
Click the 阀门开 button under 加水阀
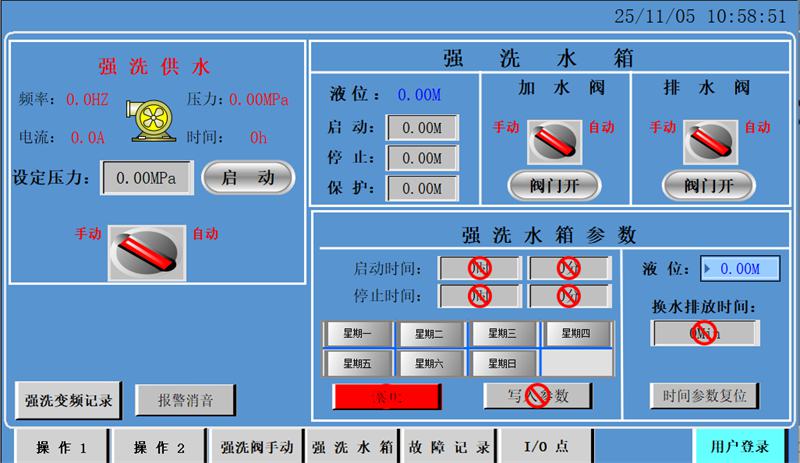(x=554, y=185)
